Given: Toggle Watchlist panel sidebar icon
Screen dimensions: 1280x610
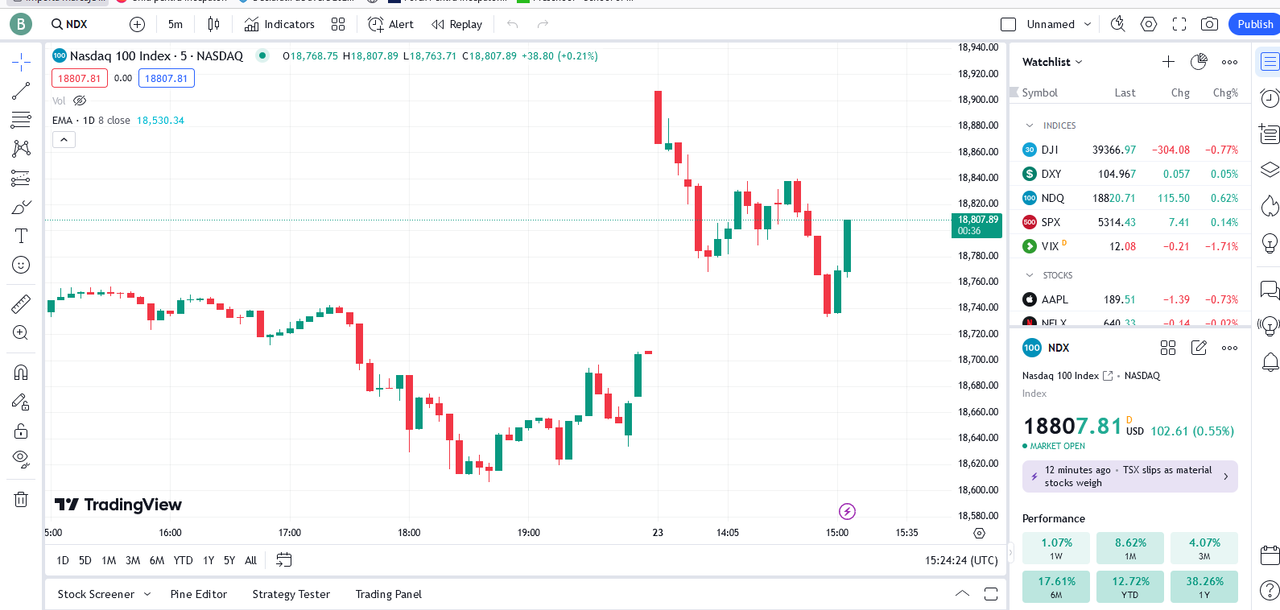Looking at the screenshot, I should (x=1269, y=62).
